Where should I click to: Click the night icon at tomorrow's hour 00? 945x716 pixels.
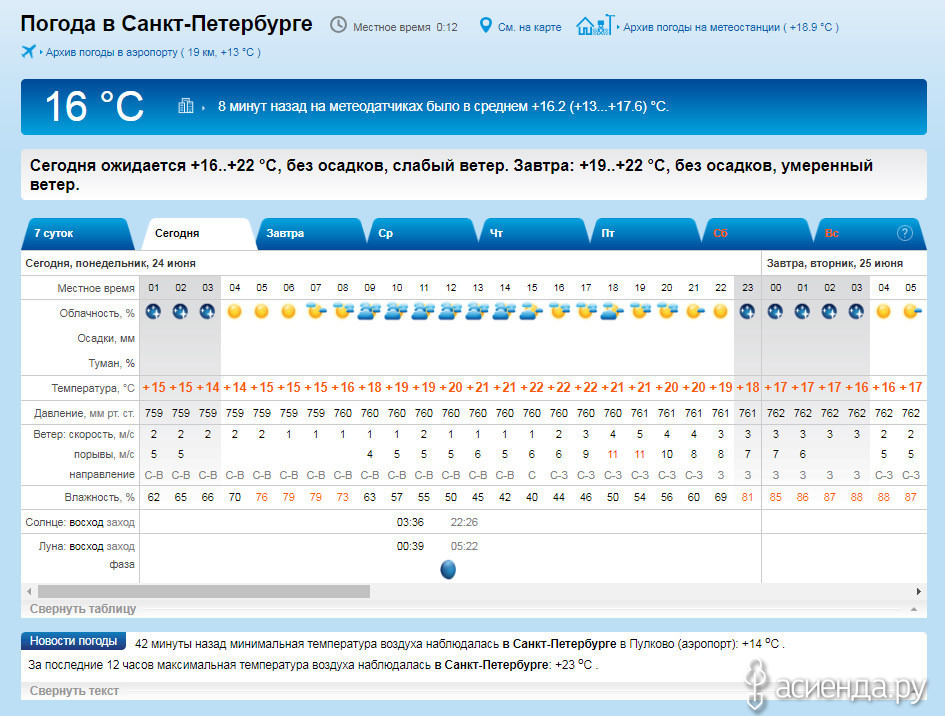point(775,312)
